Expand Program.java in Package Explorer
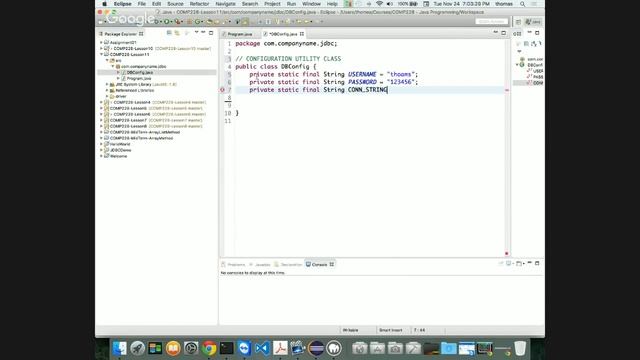Screen dimensions: 640x360 tap(118, 78)
